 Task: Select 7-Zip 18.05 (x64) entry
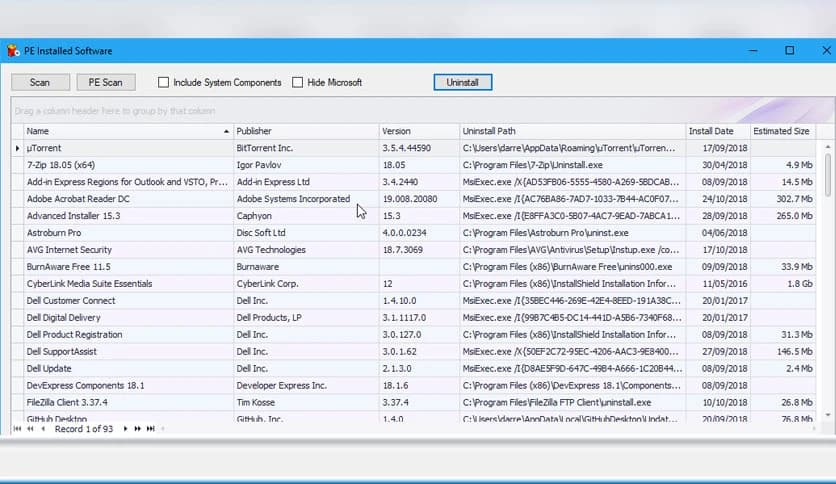(61, 165)
